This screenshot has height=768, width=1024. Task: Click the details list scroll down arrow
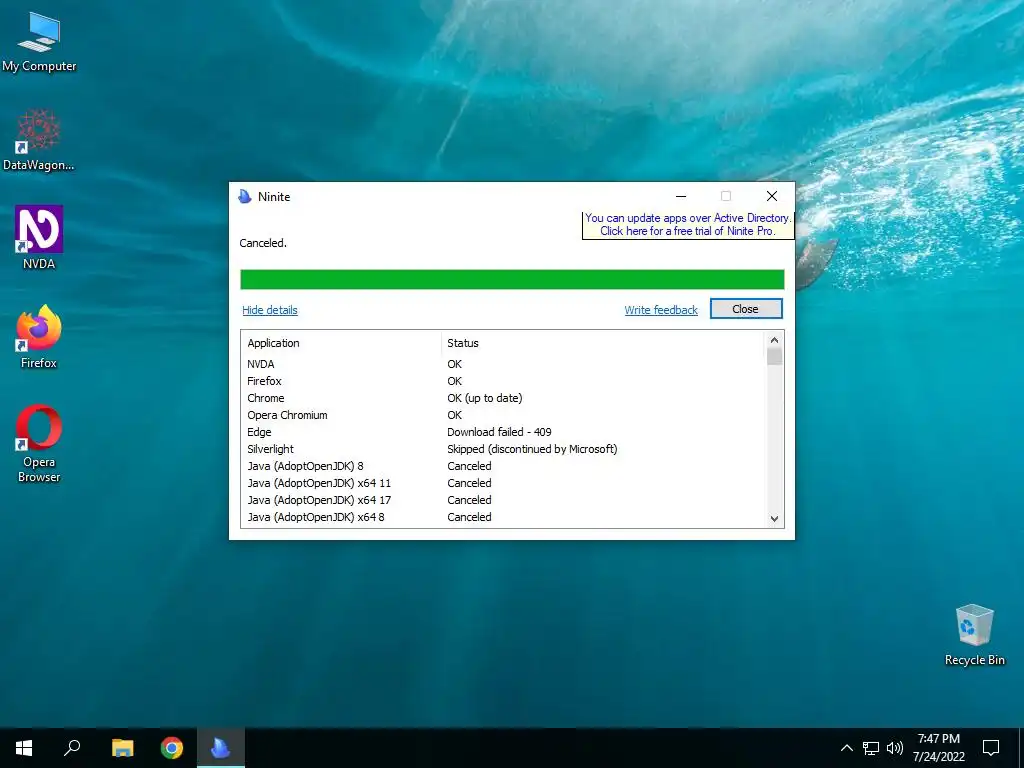pyautogui.click(x=775, y=519)
